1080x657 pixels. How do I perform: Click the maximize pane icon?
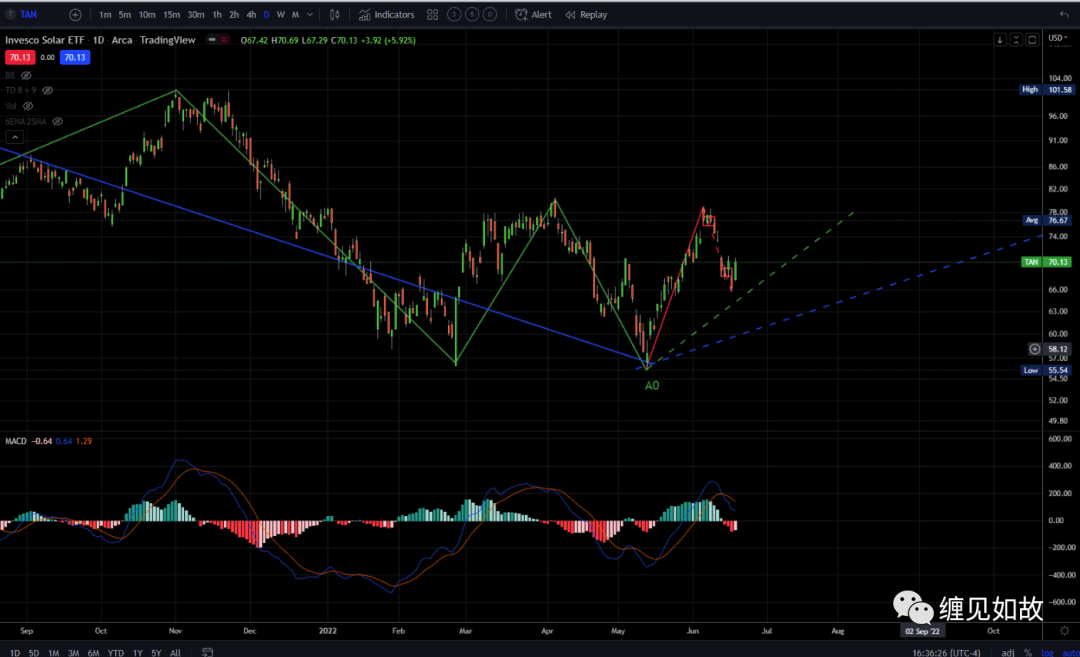tap(1032, 40)
